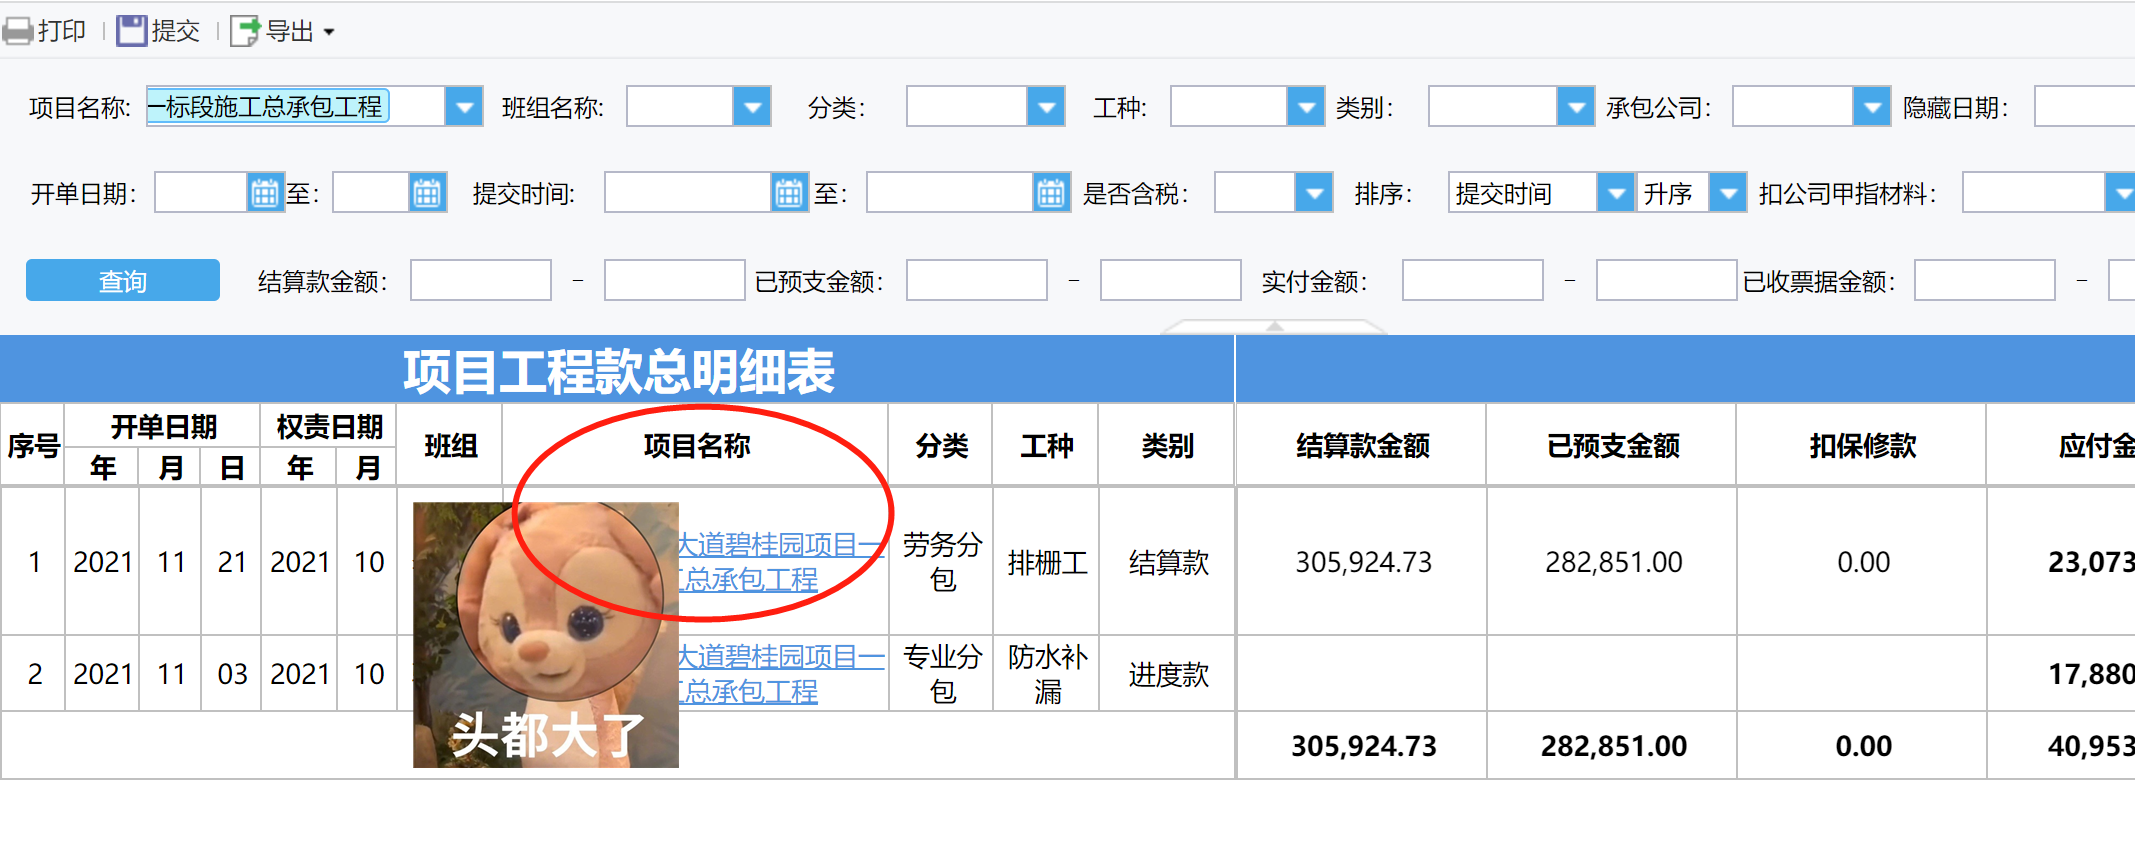This screenshot has width=2135, height=855.
Task: Open the 开单日期 start calendar picker
Action: click(x=265, y=193)
